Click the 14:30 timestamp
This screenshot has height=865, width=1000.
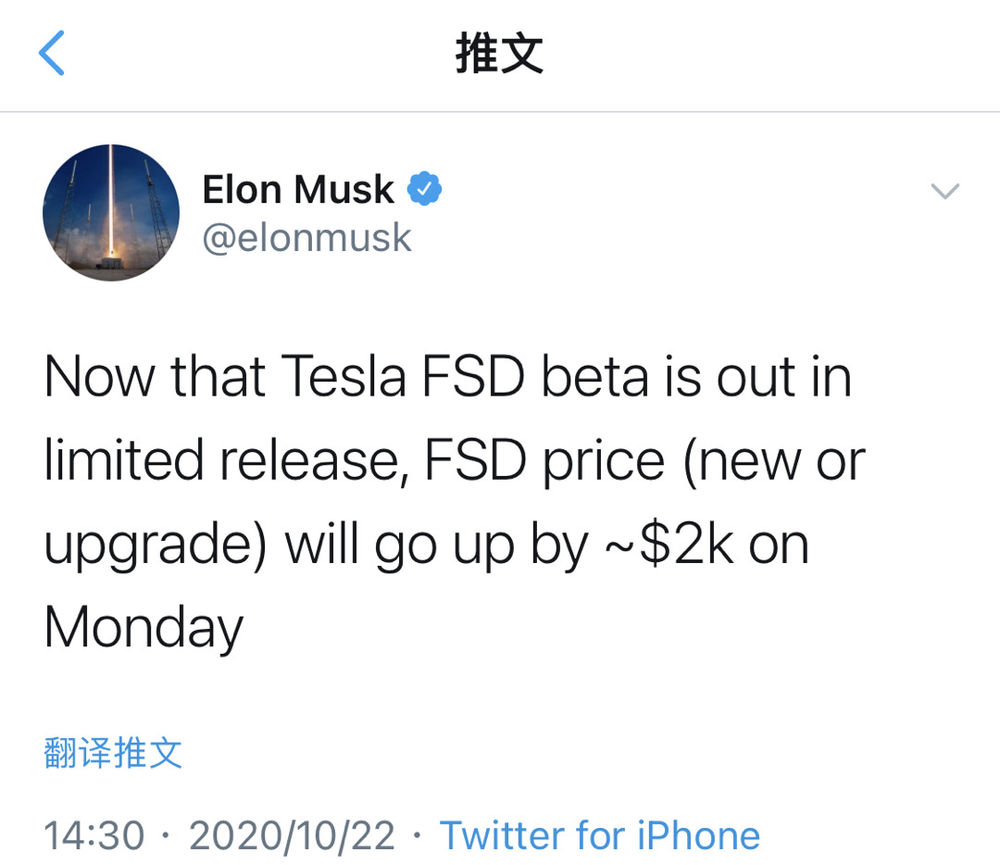94,836
